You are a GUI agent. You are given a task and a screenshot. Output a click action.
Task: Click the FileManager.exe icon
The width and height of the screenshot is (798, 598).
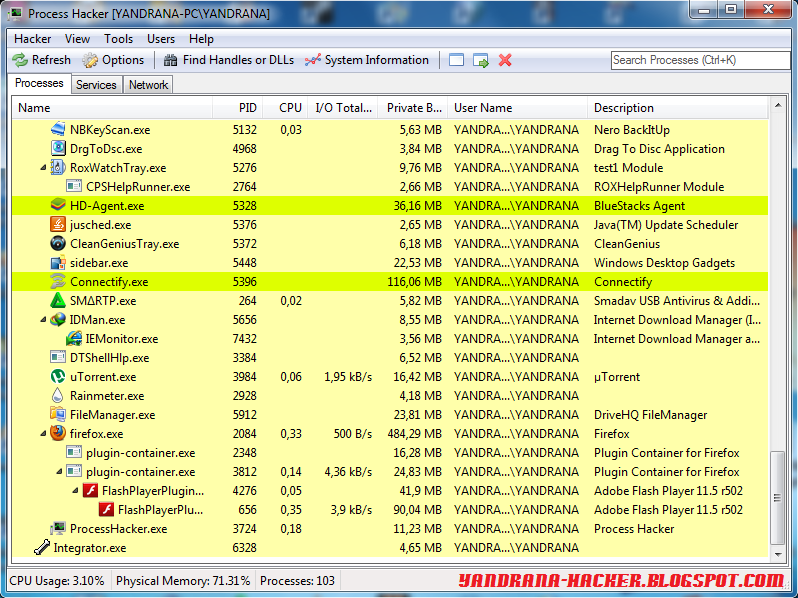click(x=58, y=414)
